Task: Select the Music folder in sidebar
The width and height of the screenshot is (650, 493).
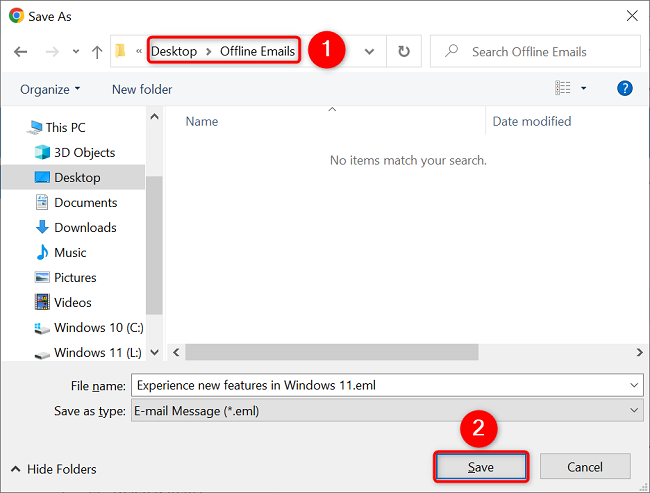Action: tap(70, 253)
